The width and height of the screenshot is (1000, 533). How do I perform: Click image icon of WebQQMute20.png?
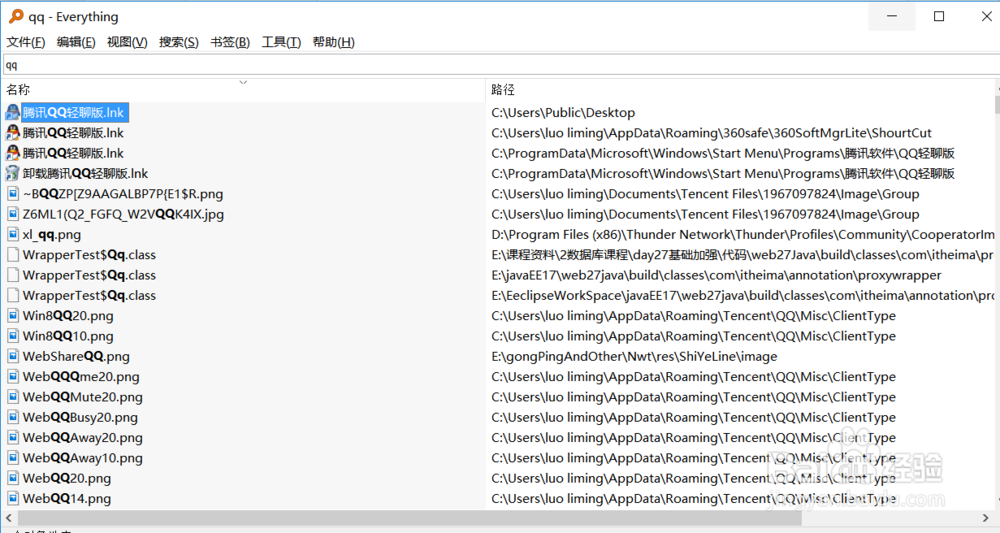click(13, 397)
